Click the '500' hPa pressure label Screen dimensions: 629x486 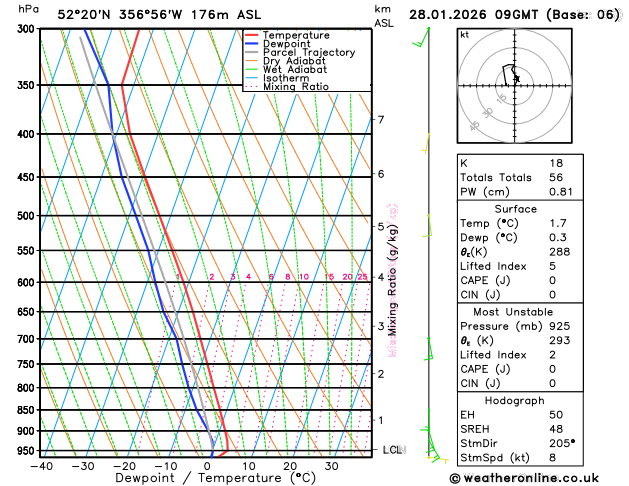point(28,216)
